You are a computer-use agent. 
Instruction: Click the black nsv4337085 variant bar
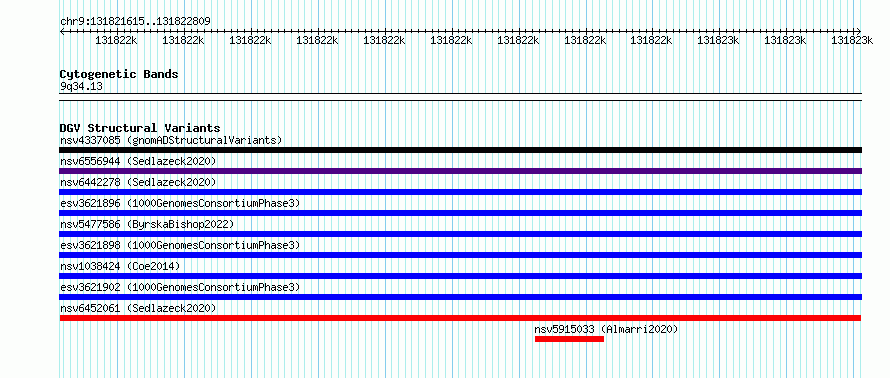461,150
